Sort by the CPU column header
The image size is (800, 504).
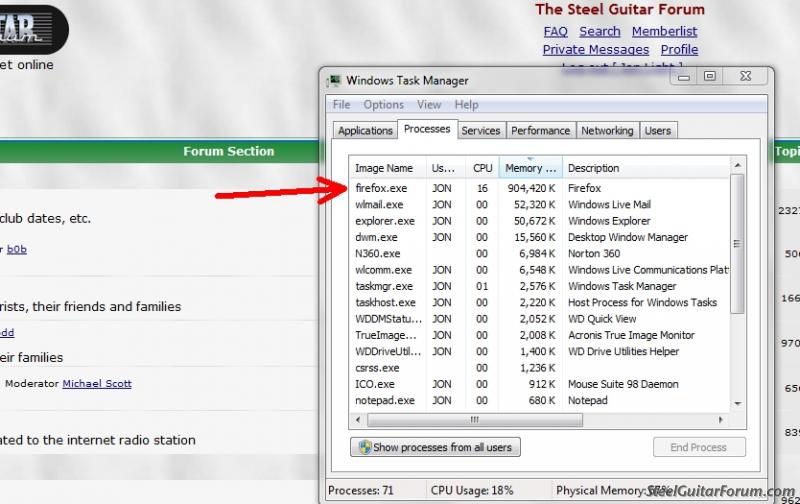click(x=482, y=168)
